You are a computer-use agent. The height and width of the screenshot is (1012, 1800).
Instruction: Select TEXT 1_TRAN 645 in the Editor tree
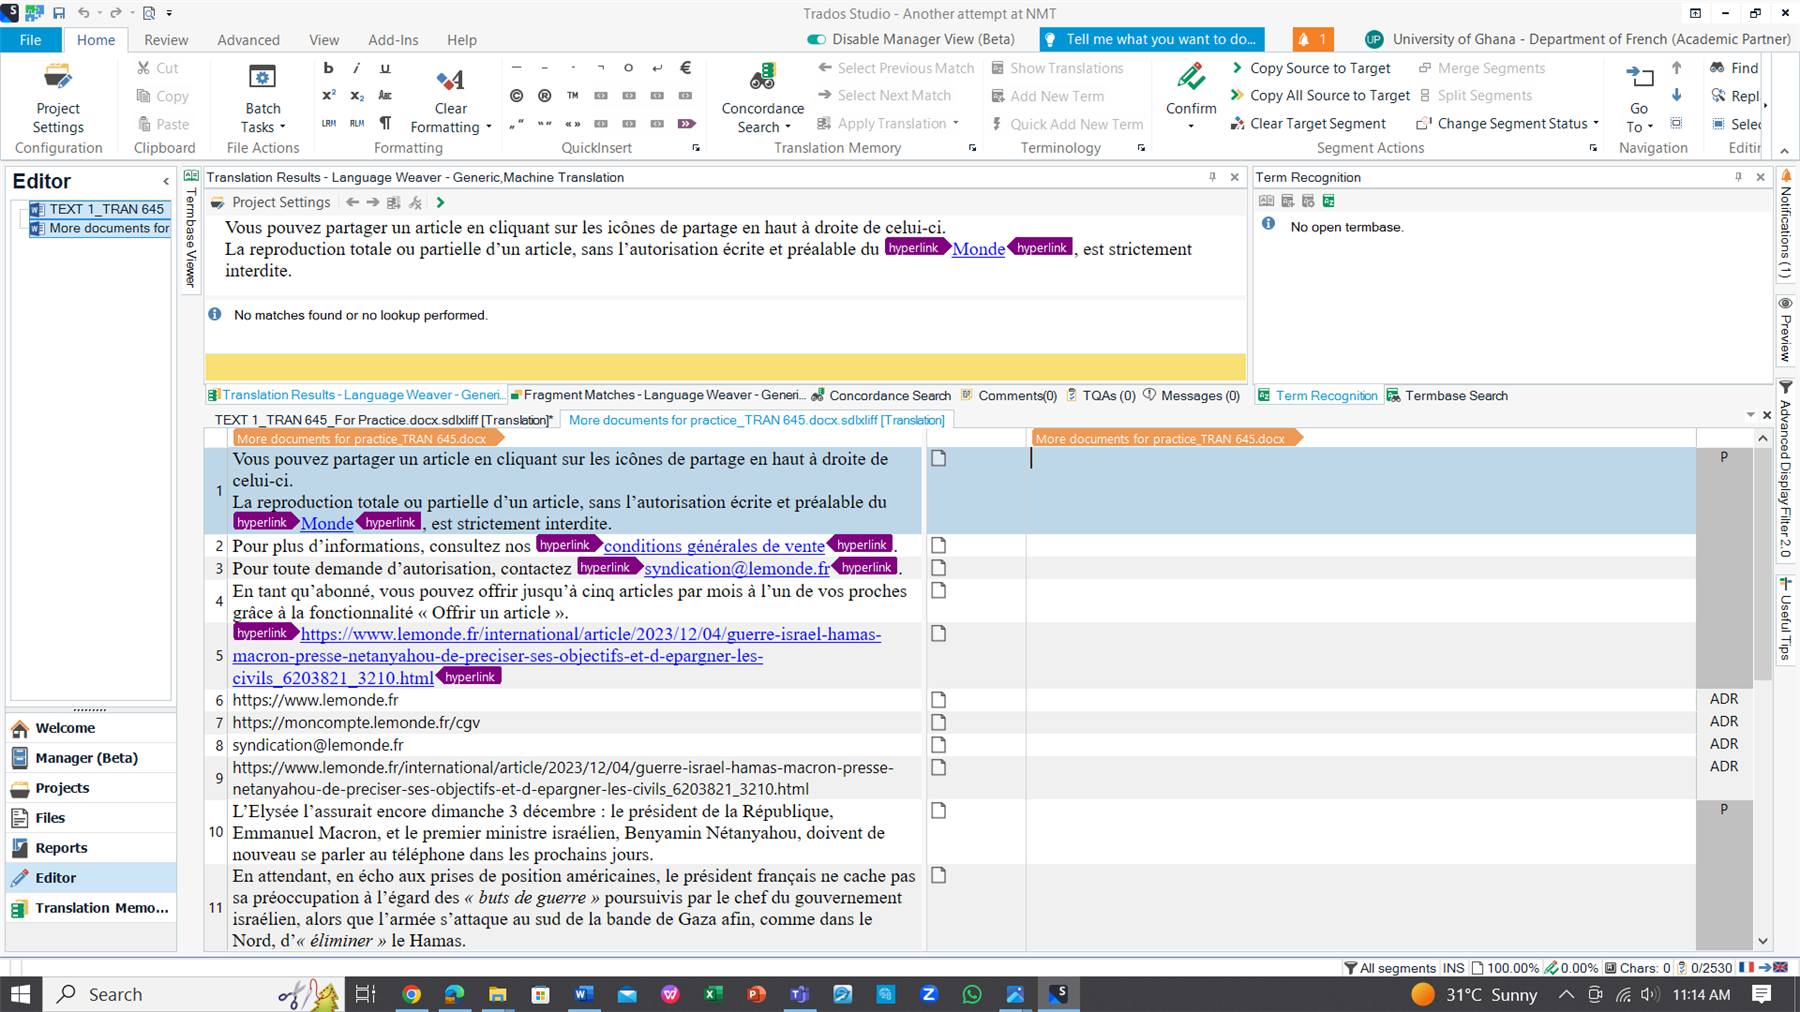98,209
